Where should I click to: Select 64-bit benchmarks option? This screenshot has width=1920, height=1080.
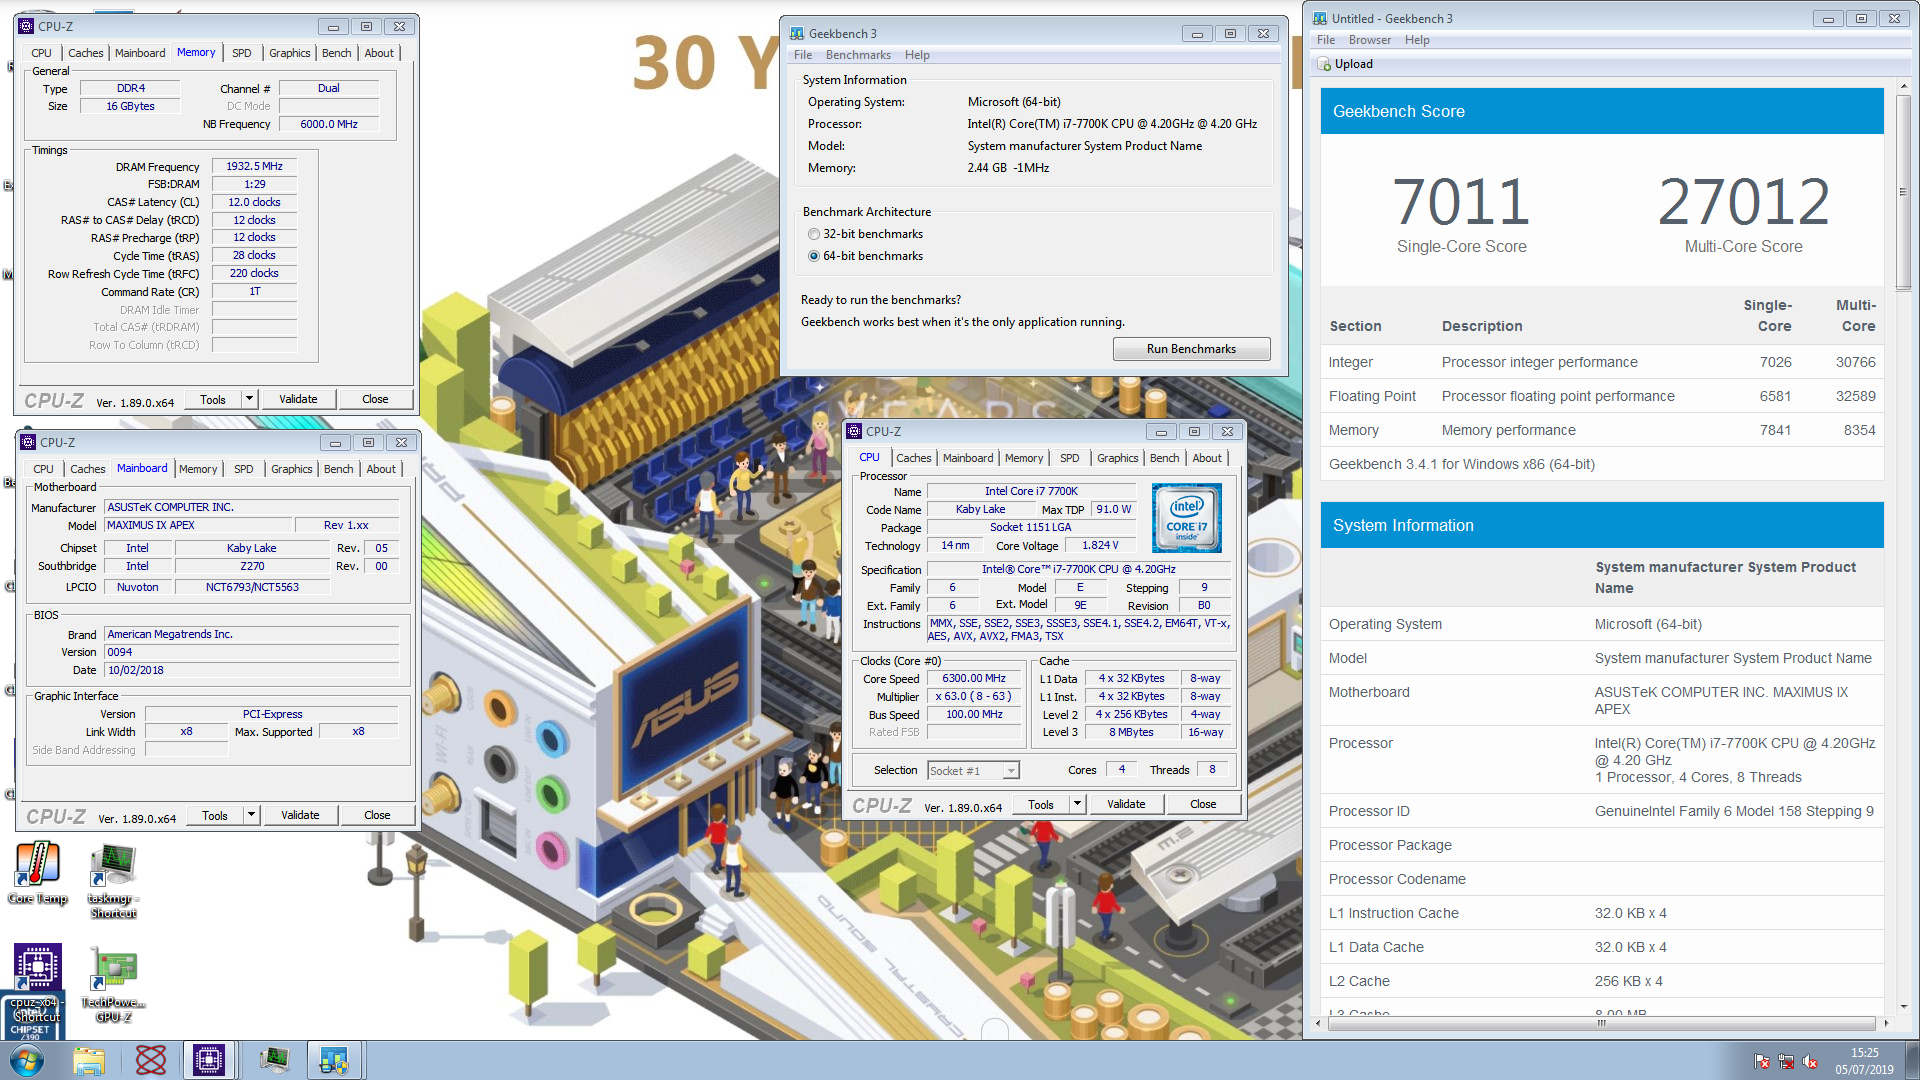865,256
